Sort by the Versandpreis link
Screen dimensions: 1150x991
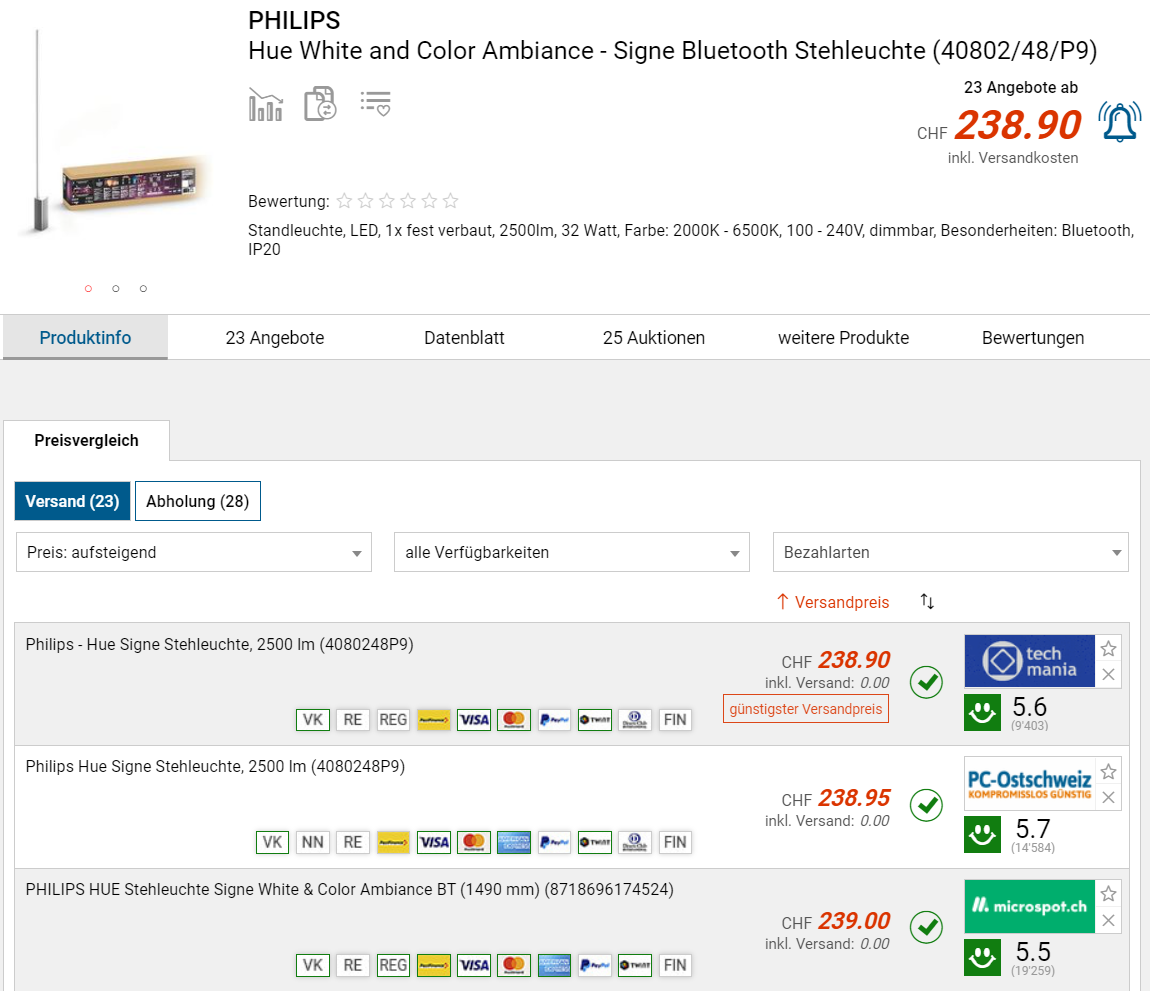point(833,602)
